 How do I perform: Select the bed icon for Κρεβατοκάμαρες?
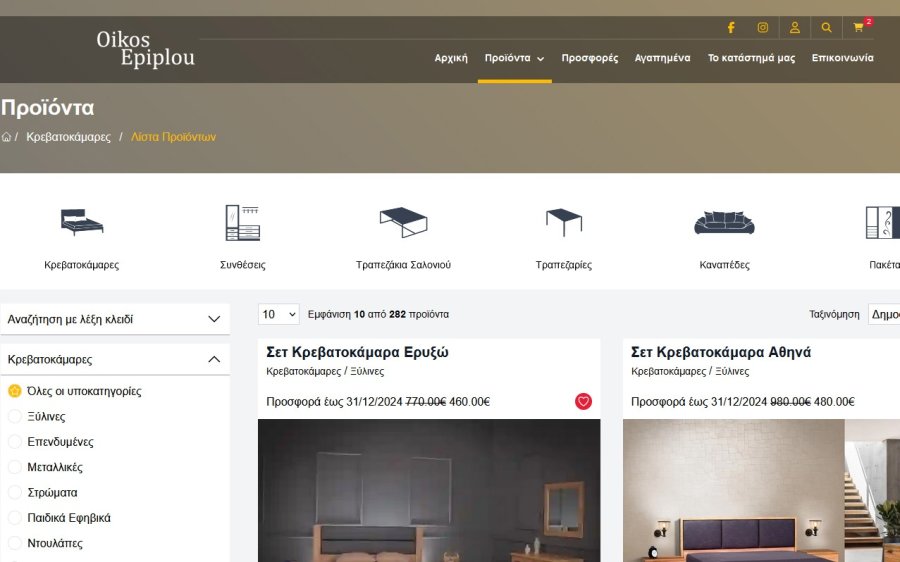(82, 222)
